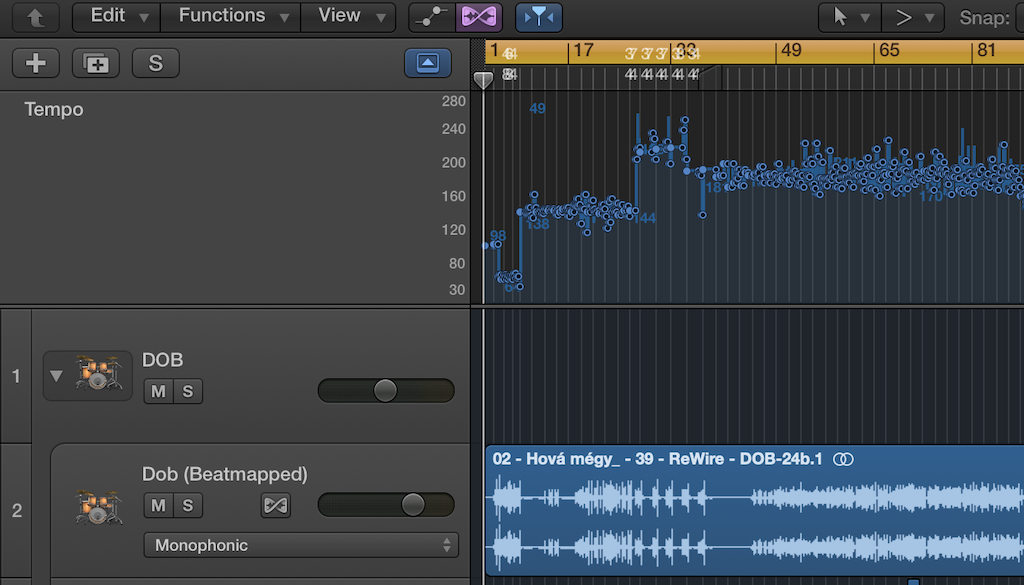Image resolution: width=1024 pixels, height=585 pixels.
Task: Toggle the Show Automation icon
Action: [x=431, y=17]
